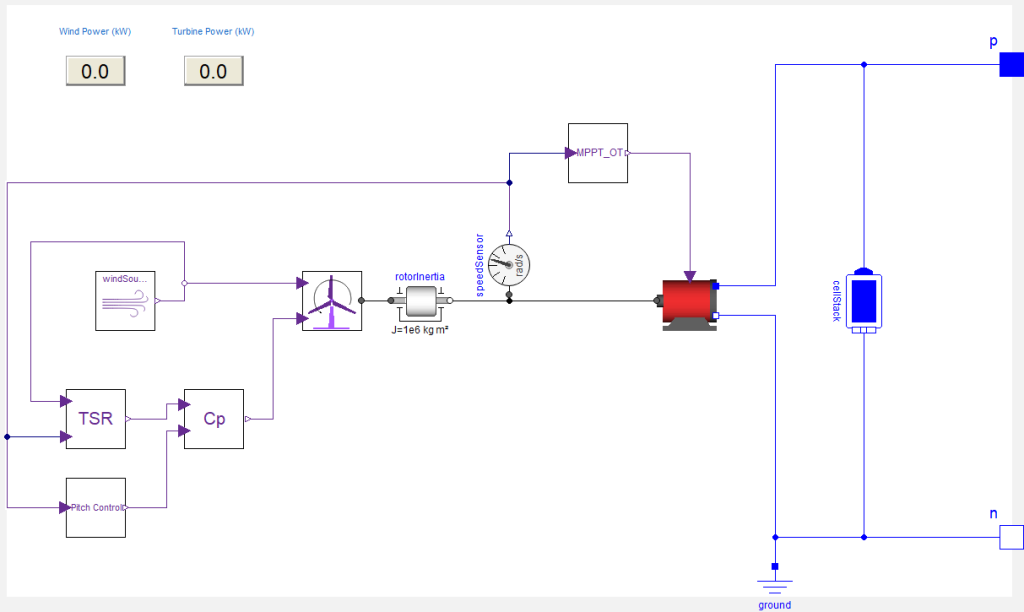This screenshot has height=612, width=1024.
Task: Select the windSource block
Action: (x=125, y=301)
